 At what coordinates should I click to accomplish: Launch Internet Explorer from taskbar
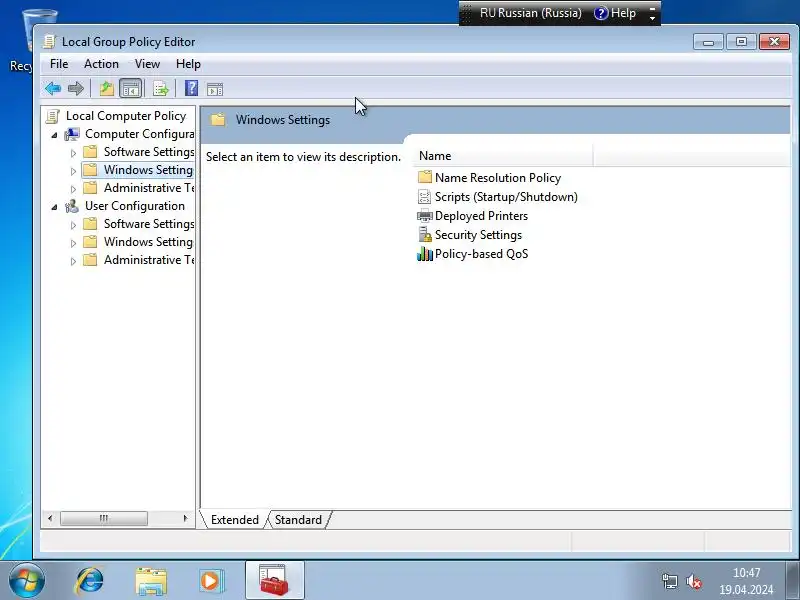[90, 581]
